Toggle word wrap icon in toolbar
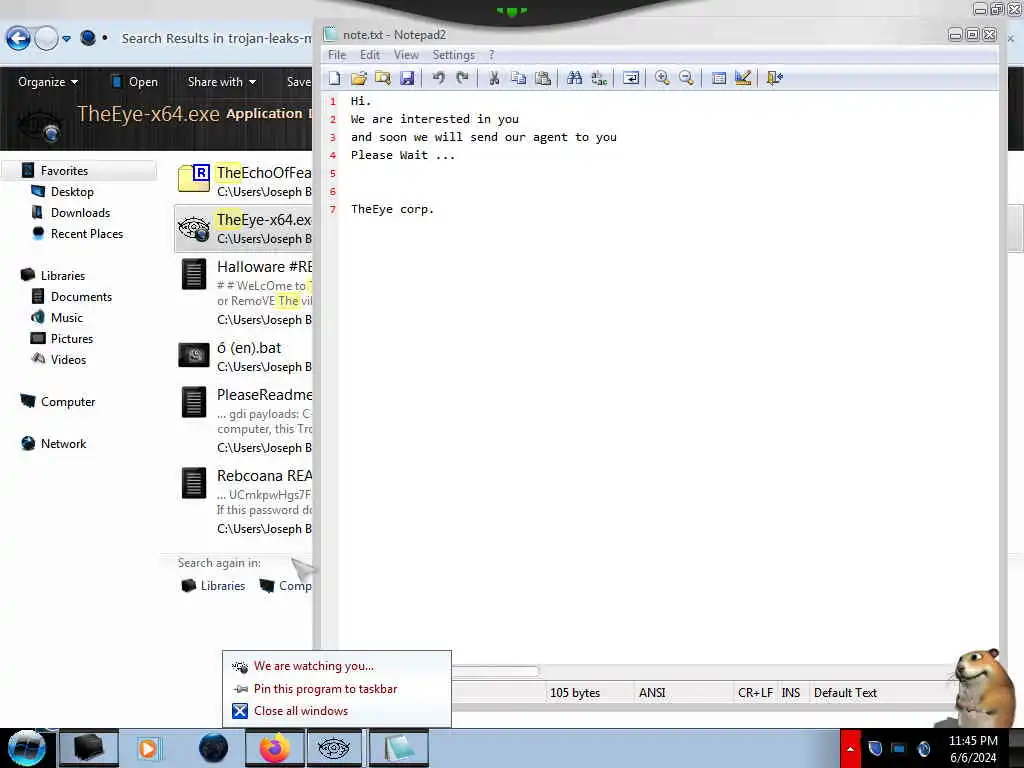The height and width of the screenshot is (768, 1024). (x=631, y=78)
